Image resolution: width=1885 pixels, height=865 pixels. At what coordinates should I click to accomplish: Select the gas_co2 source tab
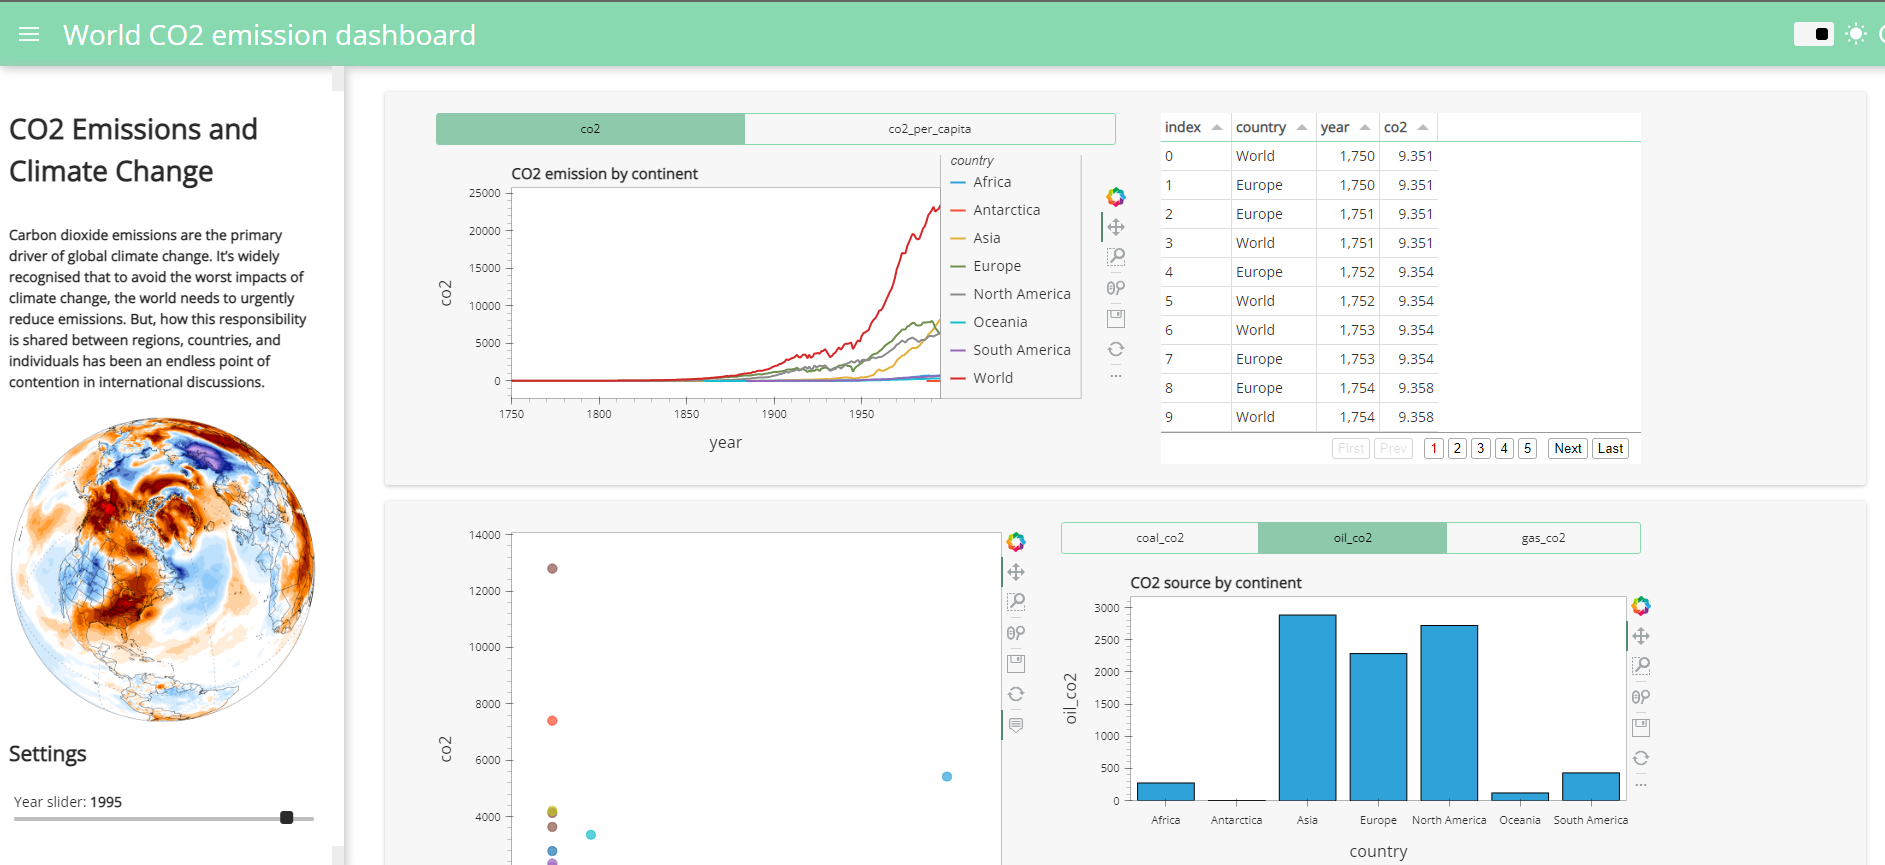[1543, 538]
